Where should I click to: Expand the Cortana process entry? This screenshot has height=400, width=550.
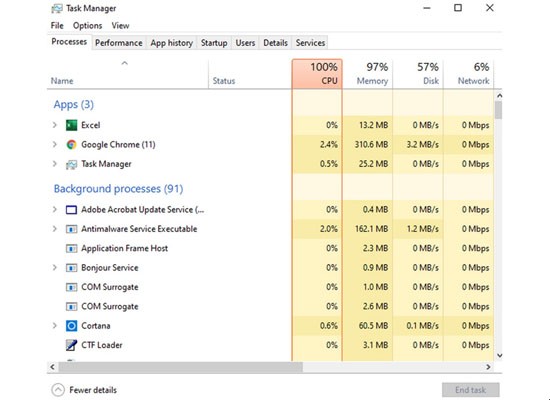(55, 325)
